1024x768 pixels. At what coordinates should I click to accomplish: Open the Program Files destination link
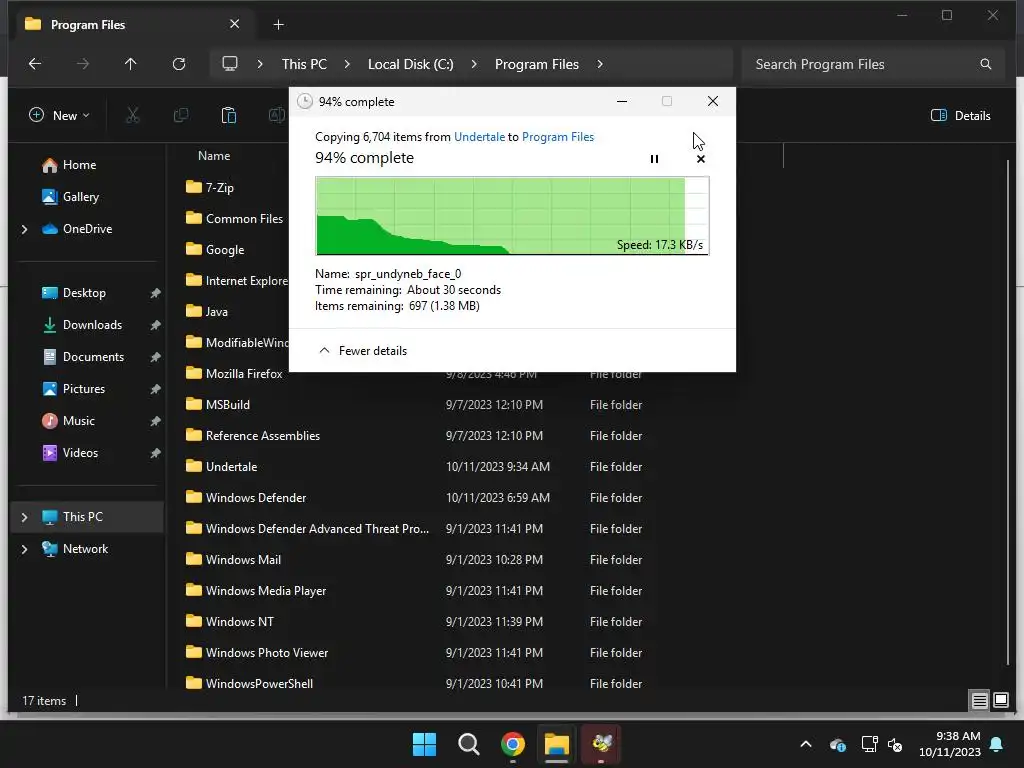pos(558,136)
